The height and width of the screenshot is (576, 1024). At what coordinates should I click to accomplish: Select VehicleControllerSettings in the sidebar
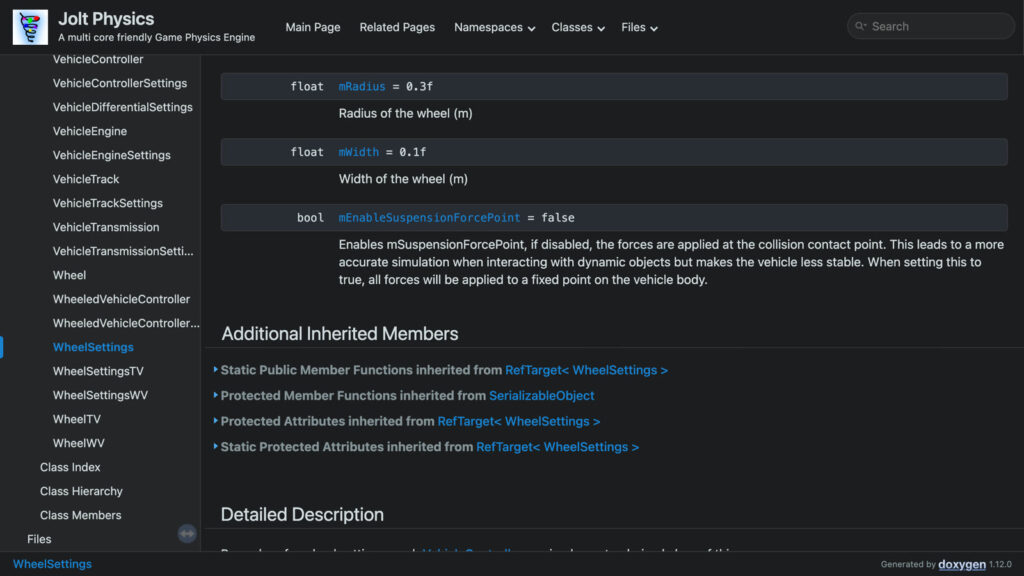coord(120,84)
